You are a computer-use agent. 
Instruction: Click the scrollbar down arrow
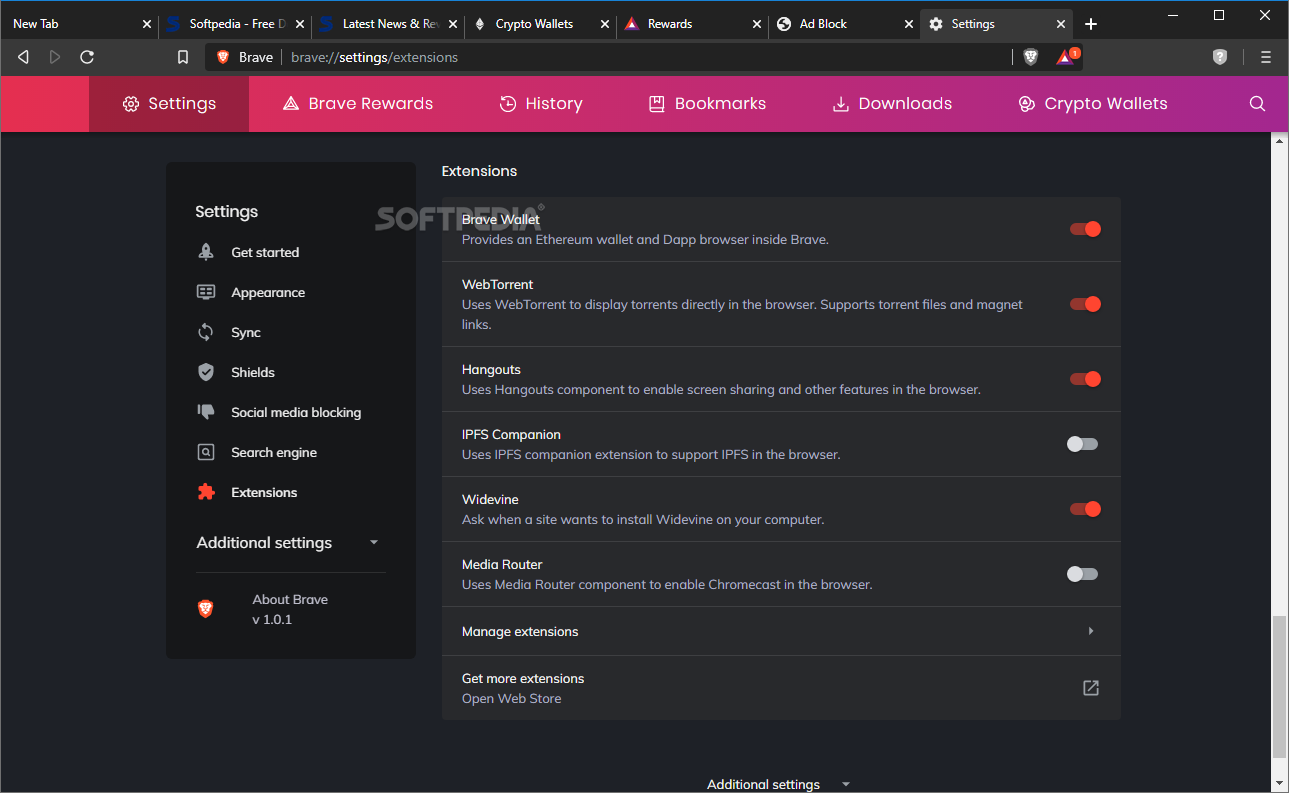(x=1279, y=783)
